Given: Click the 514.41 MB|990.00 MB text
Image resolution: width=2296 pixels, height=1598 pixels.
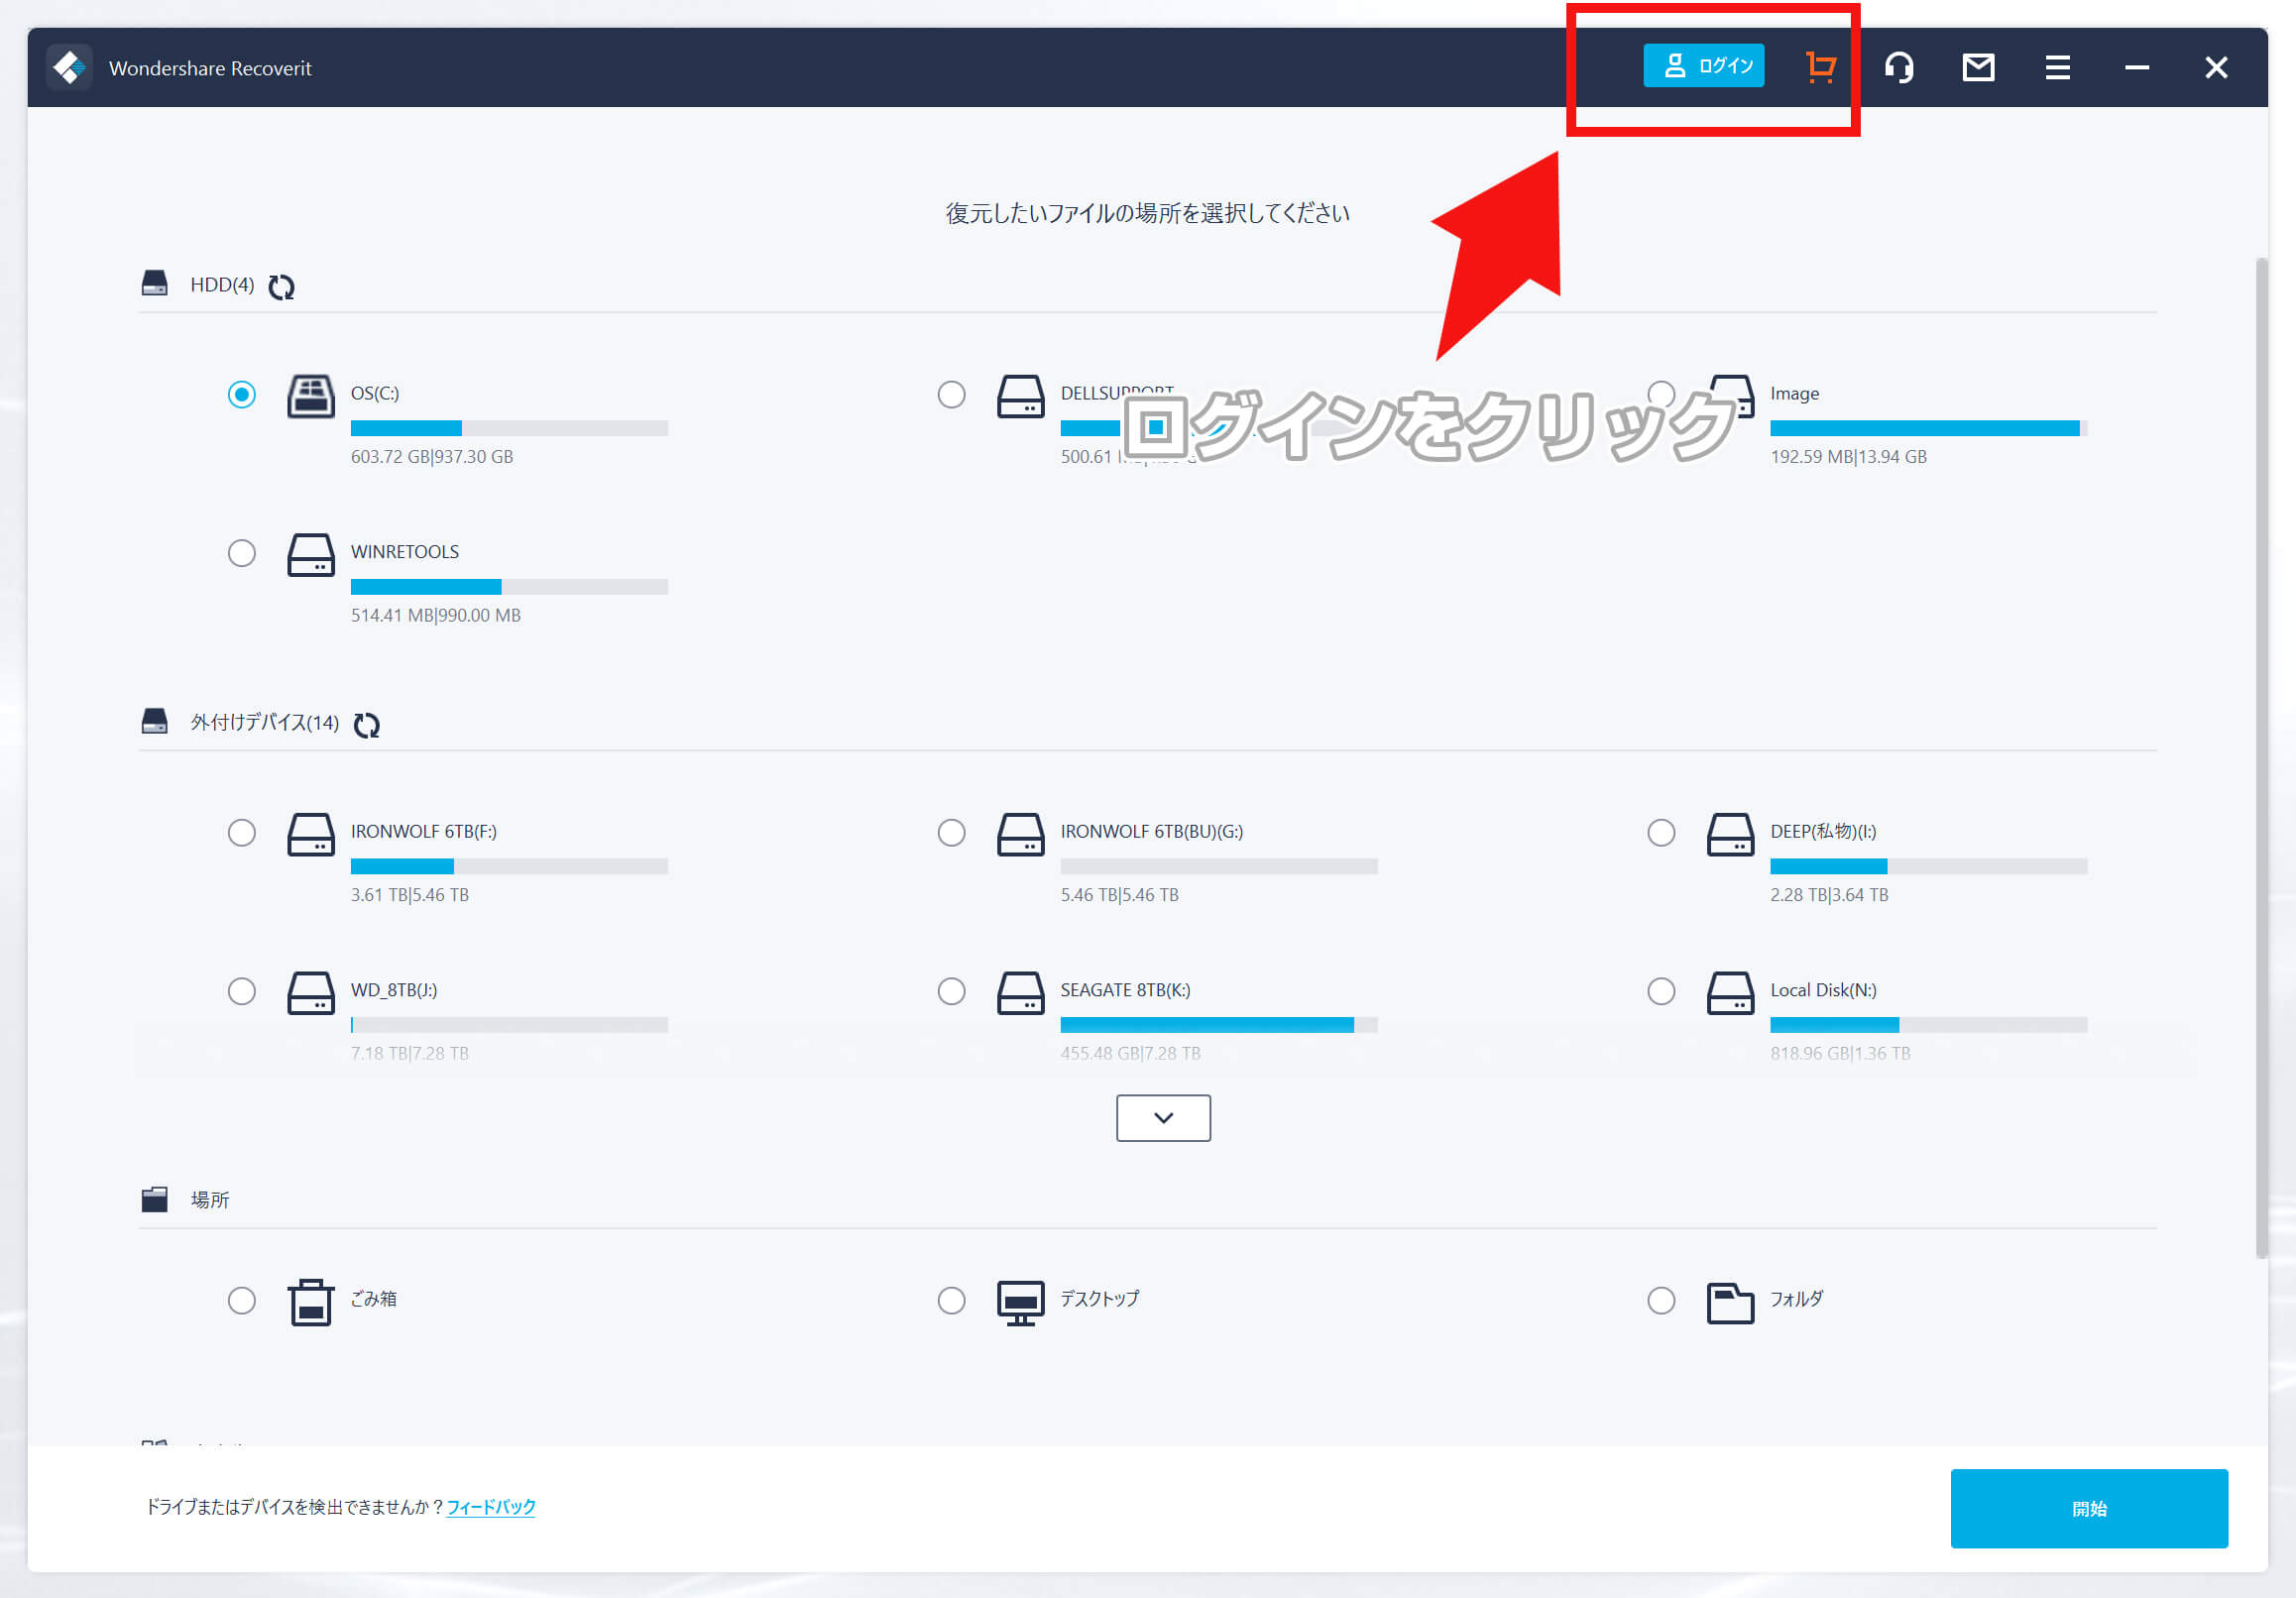Looking at the screenshot, I should point(436,616).
